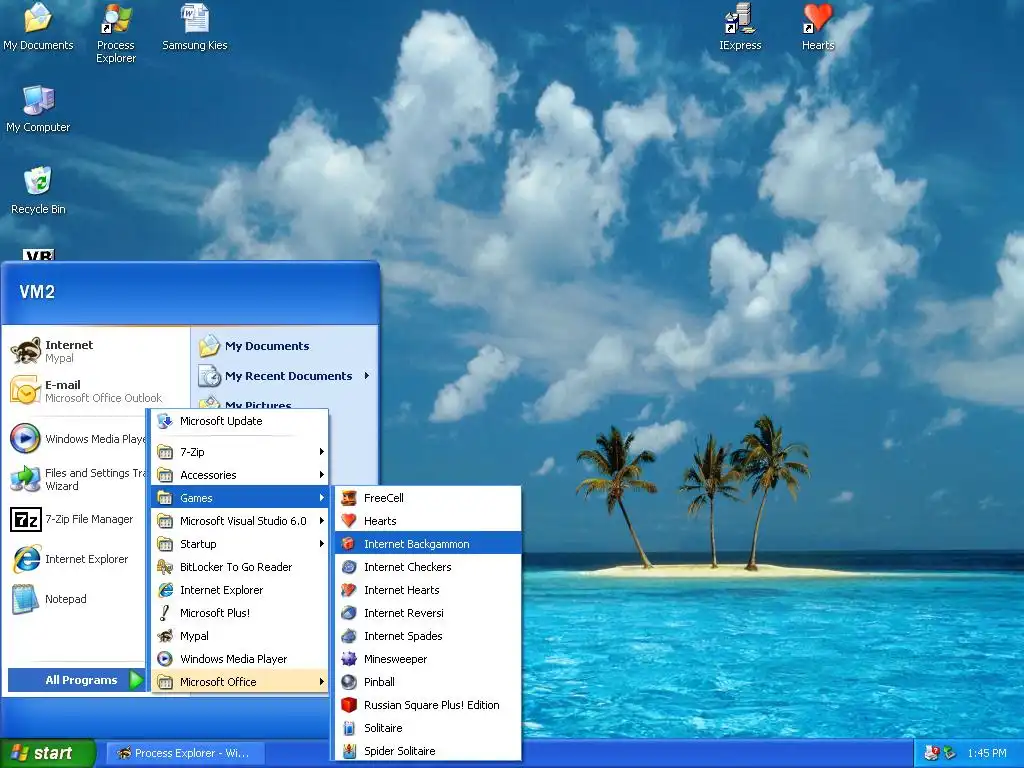This screenshot has width=1024, height=768.
Task: Launch Russian Square Plus! Edition
Action: click(428, 705)
